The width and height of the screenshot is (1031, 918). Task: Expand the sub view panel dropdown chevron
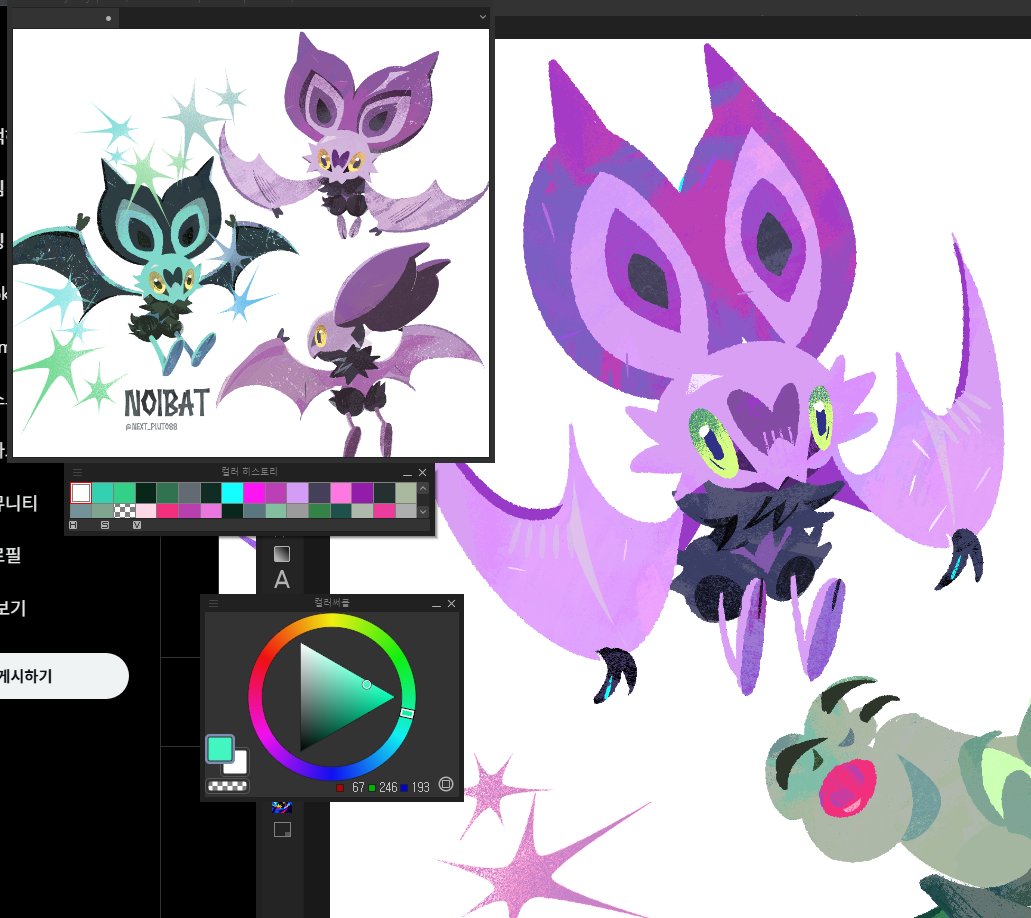pos(483,17)
